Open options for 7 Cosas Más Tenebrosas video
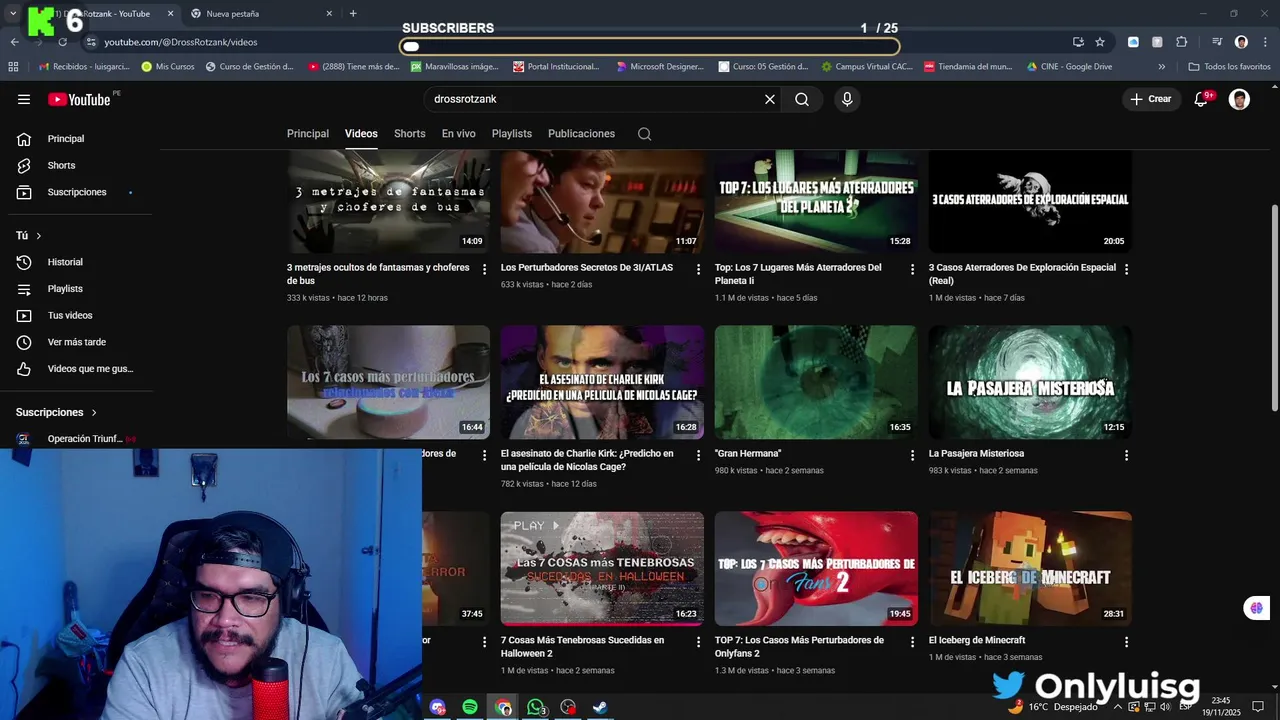 (699, 642)
